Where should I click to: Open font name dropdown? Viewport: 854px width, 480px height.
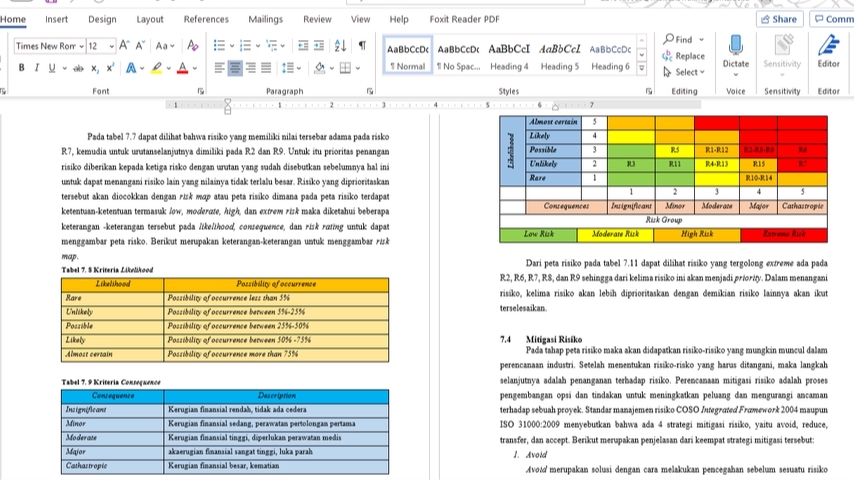tap(81, 46)
